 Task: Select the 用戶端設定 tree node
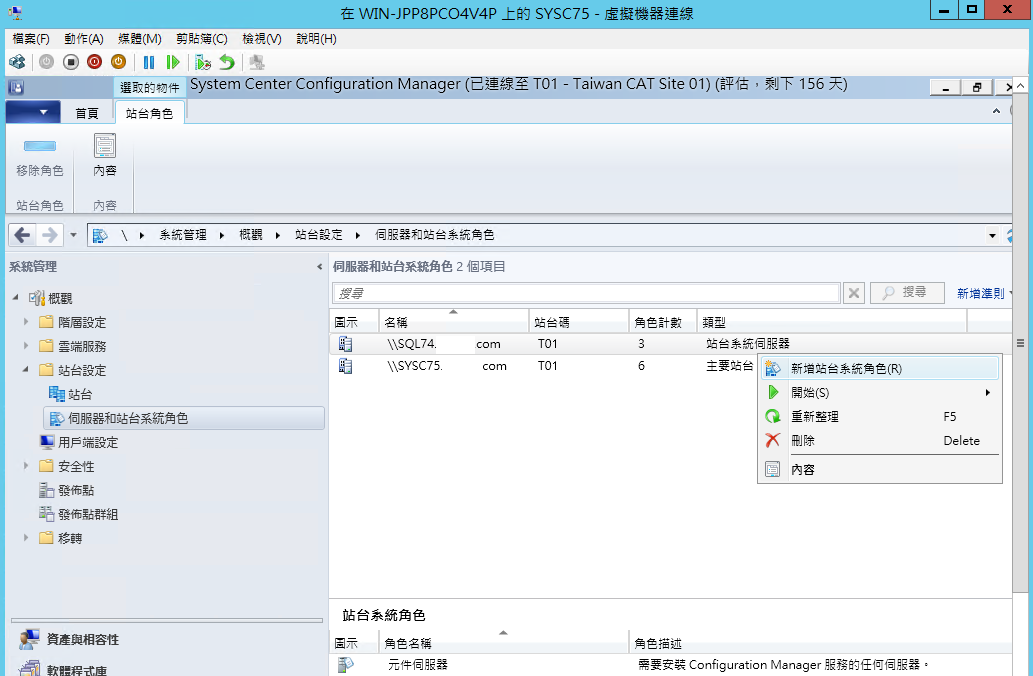(x=79, y=442)
